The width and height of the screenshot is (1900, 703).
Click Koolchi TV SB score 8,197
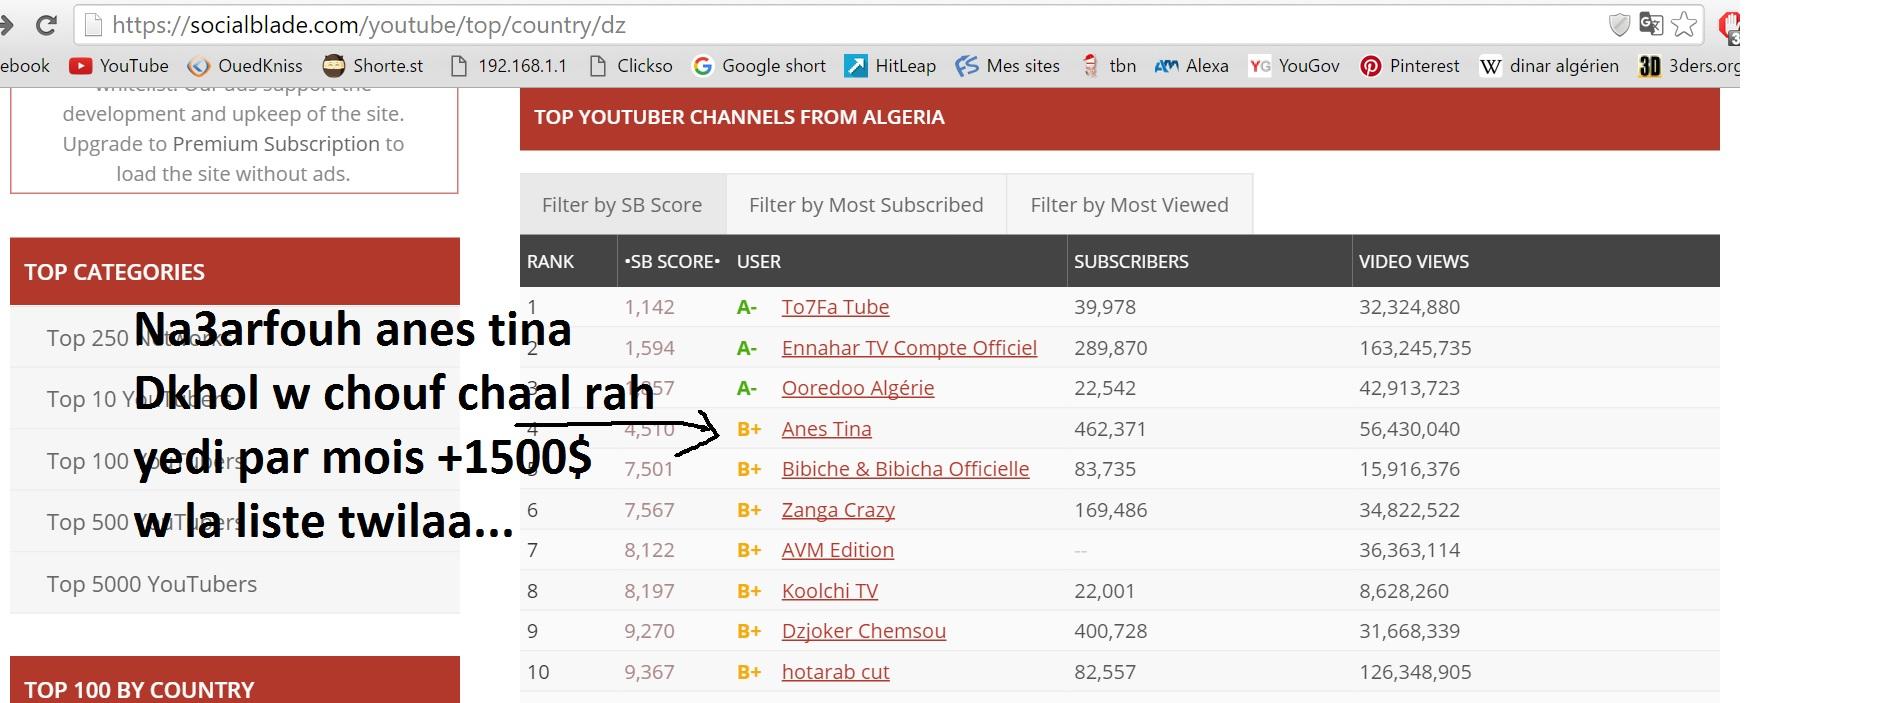[649, 591]
